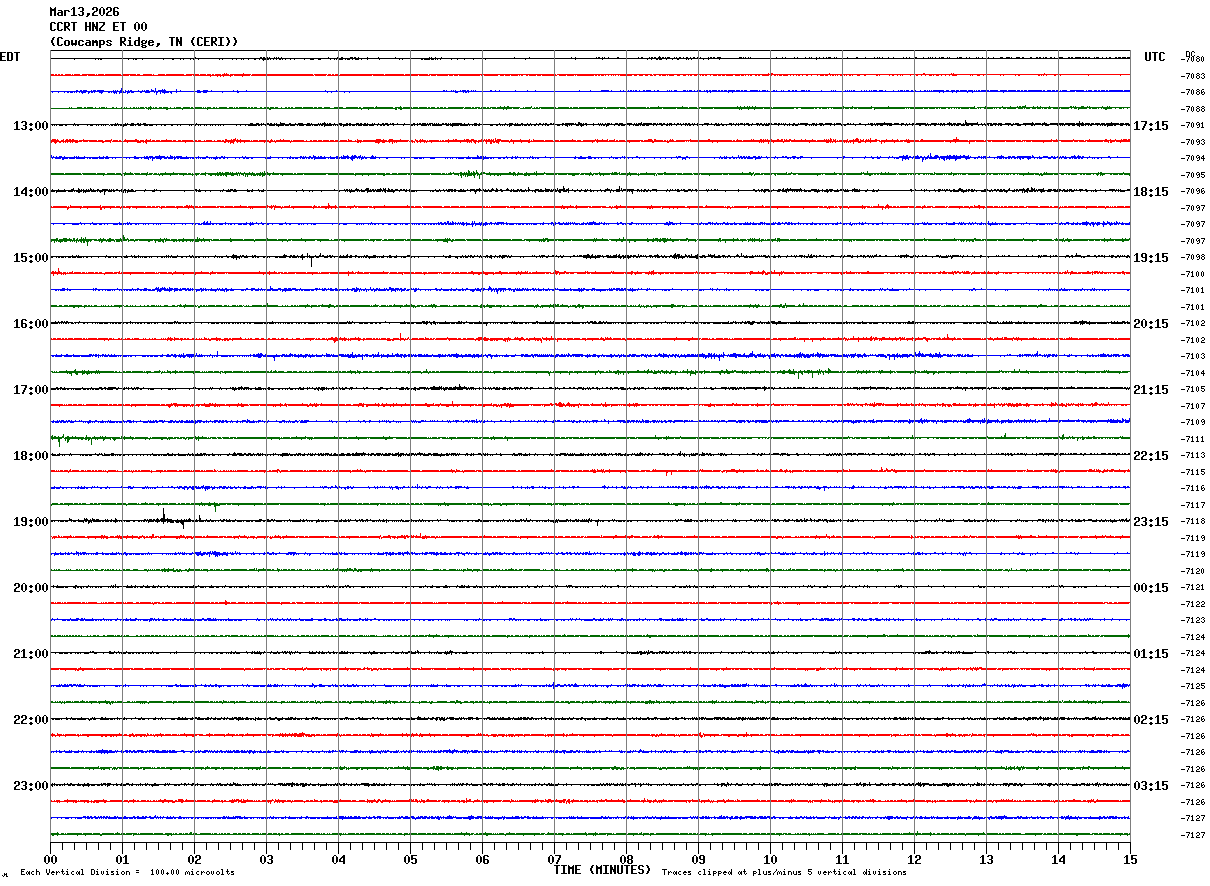1210x886 pixels.
Task: Click the UTC timezone label
Action: click(1155, 57)
